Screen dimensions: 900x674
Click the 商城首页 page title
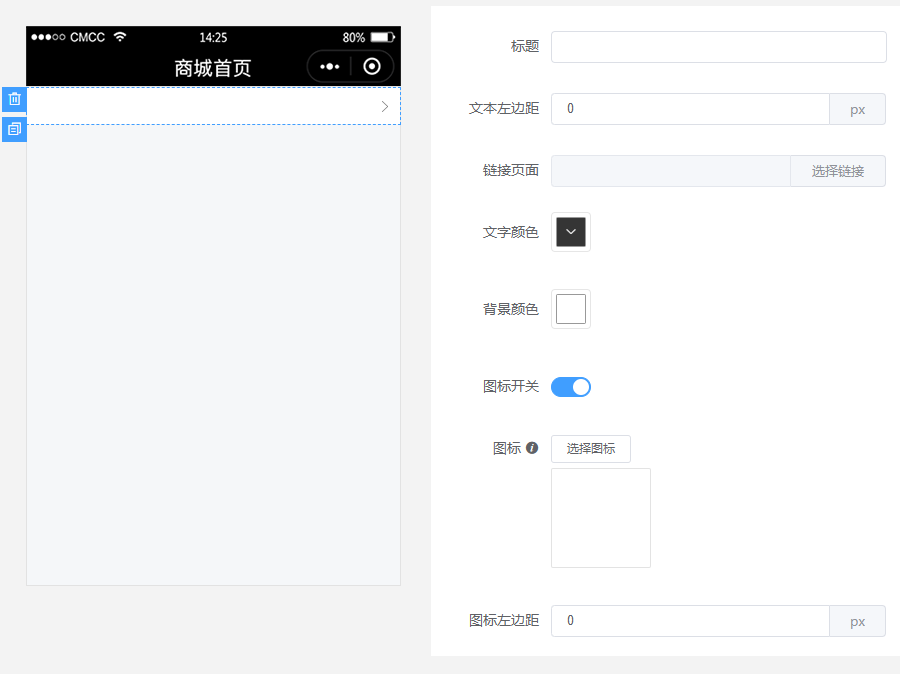[x=213, y=68]
